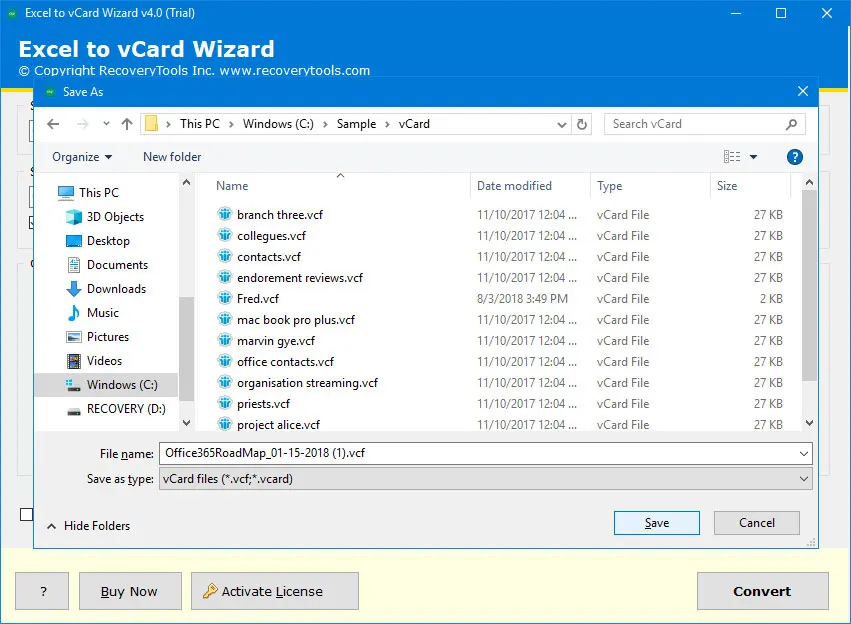Viewport: 851px width, 624px height.
Task: Collapse panel with Hide Folders
Action: tap(88, 526)
